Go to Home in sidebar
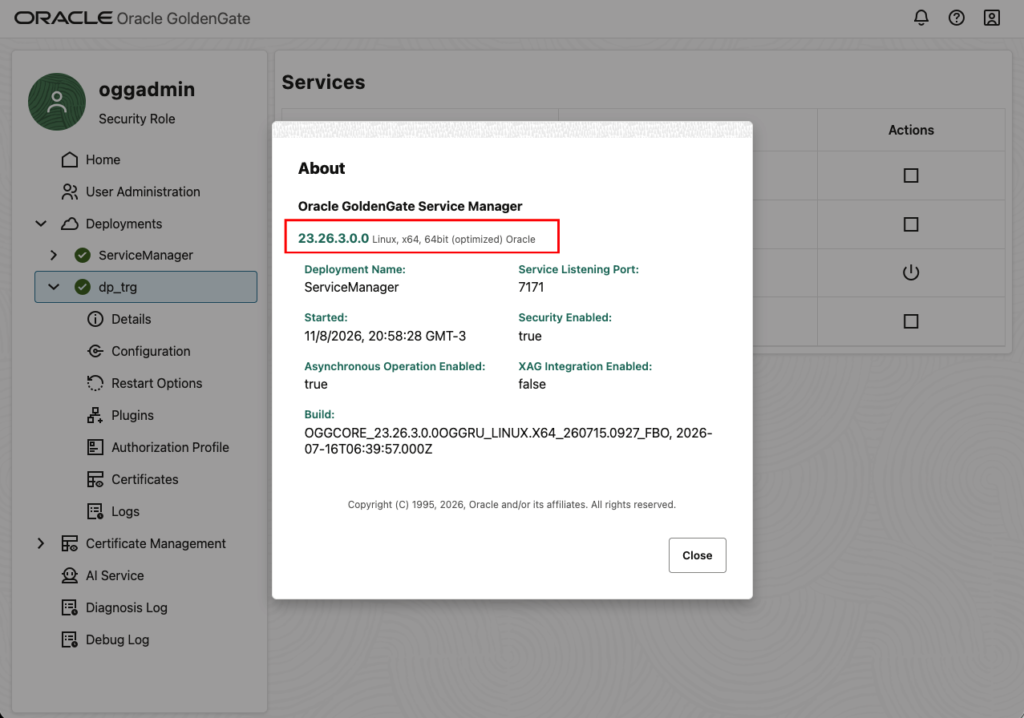Viewport: 1024px width, 718px height. [103, 159]
